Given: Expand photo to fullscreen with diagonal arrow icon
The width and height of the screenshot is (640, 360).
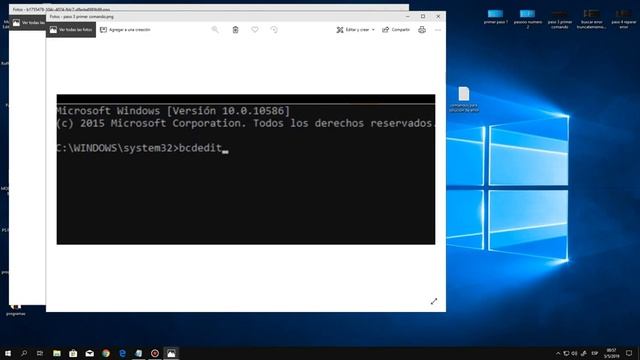Looking at the screenshot, I should (x=434, y=301).
